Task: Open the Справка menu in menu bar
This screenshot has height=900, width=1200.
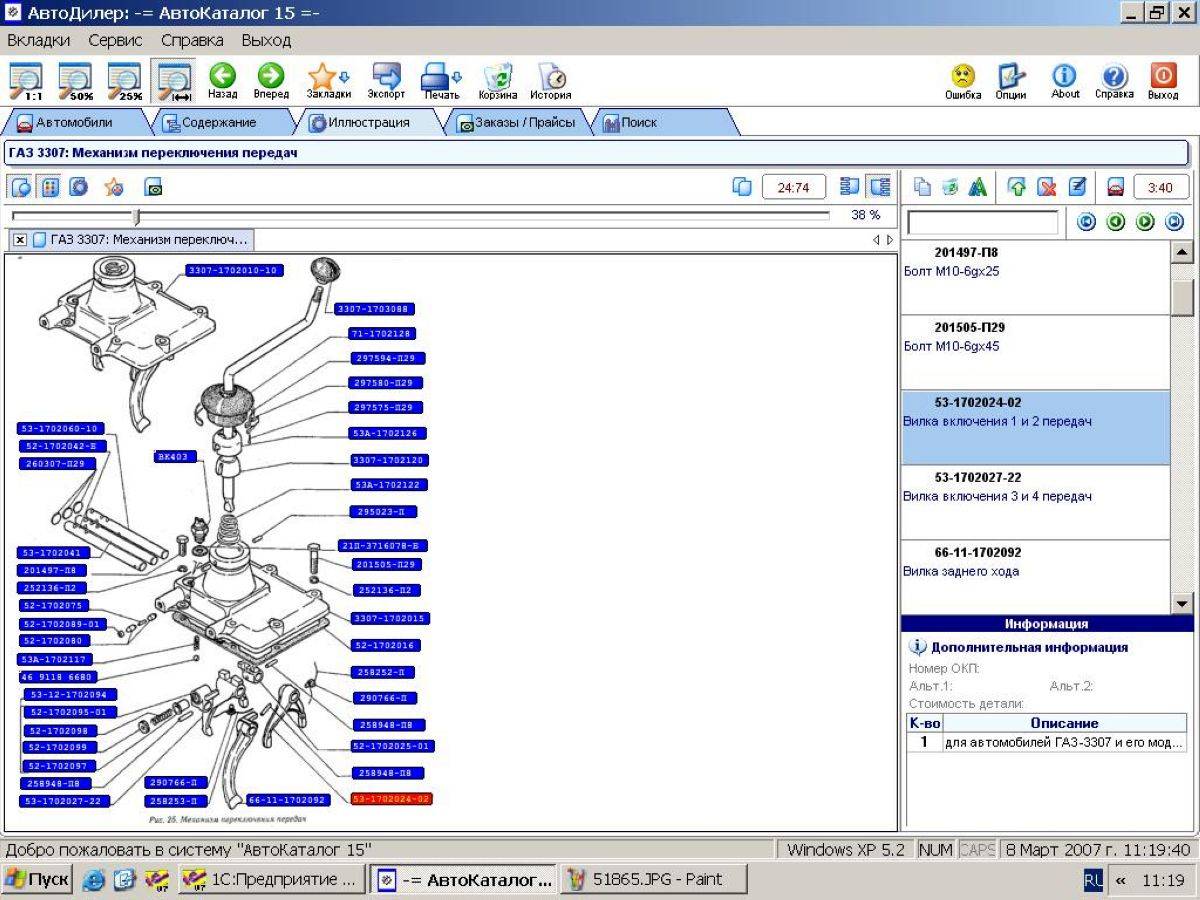Action: 192,41
